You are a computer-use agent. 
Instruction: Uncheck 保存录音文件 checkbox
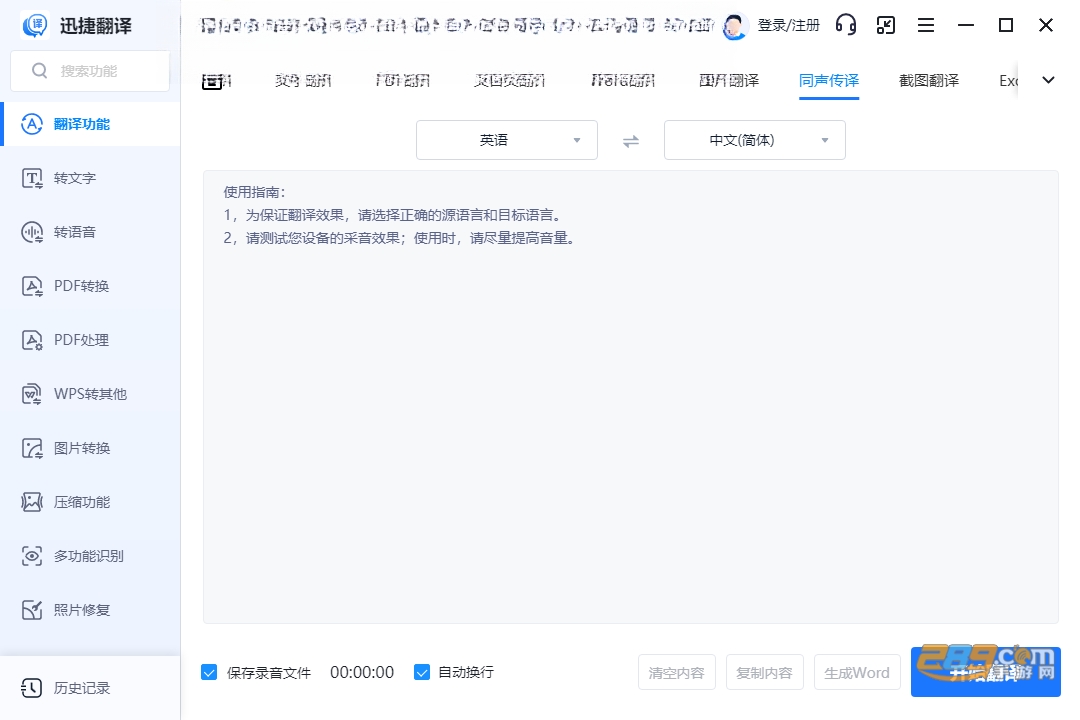[209, 672]
